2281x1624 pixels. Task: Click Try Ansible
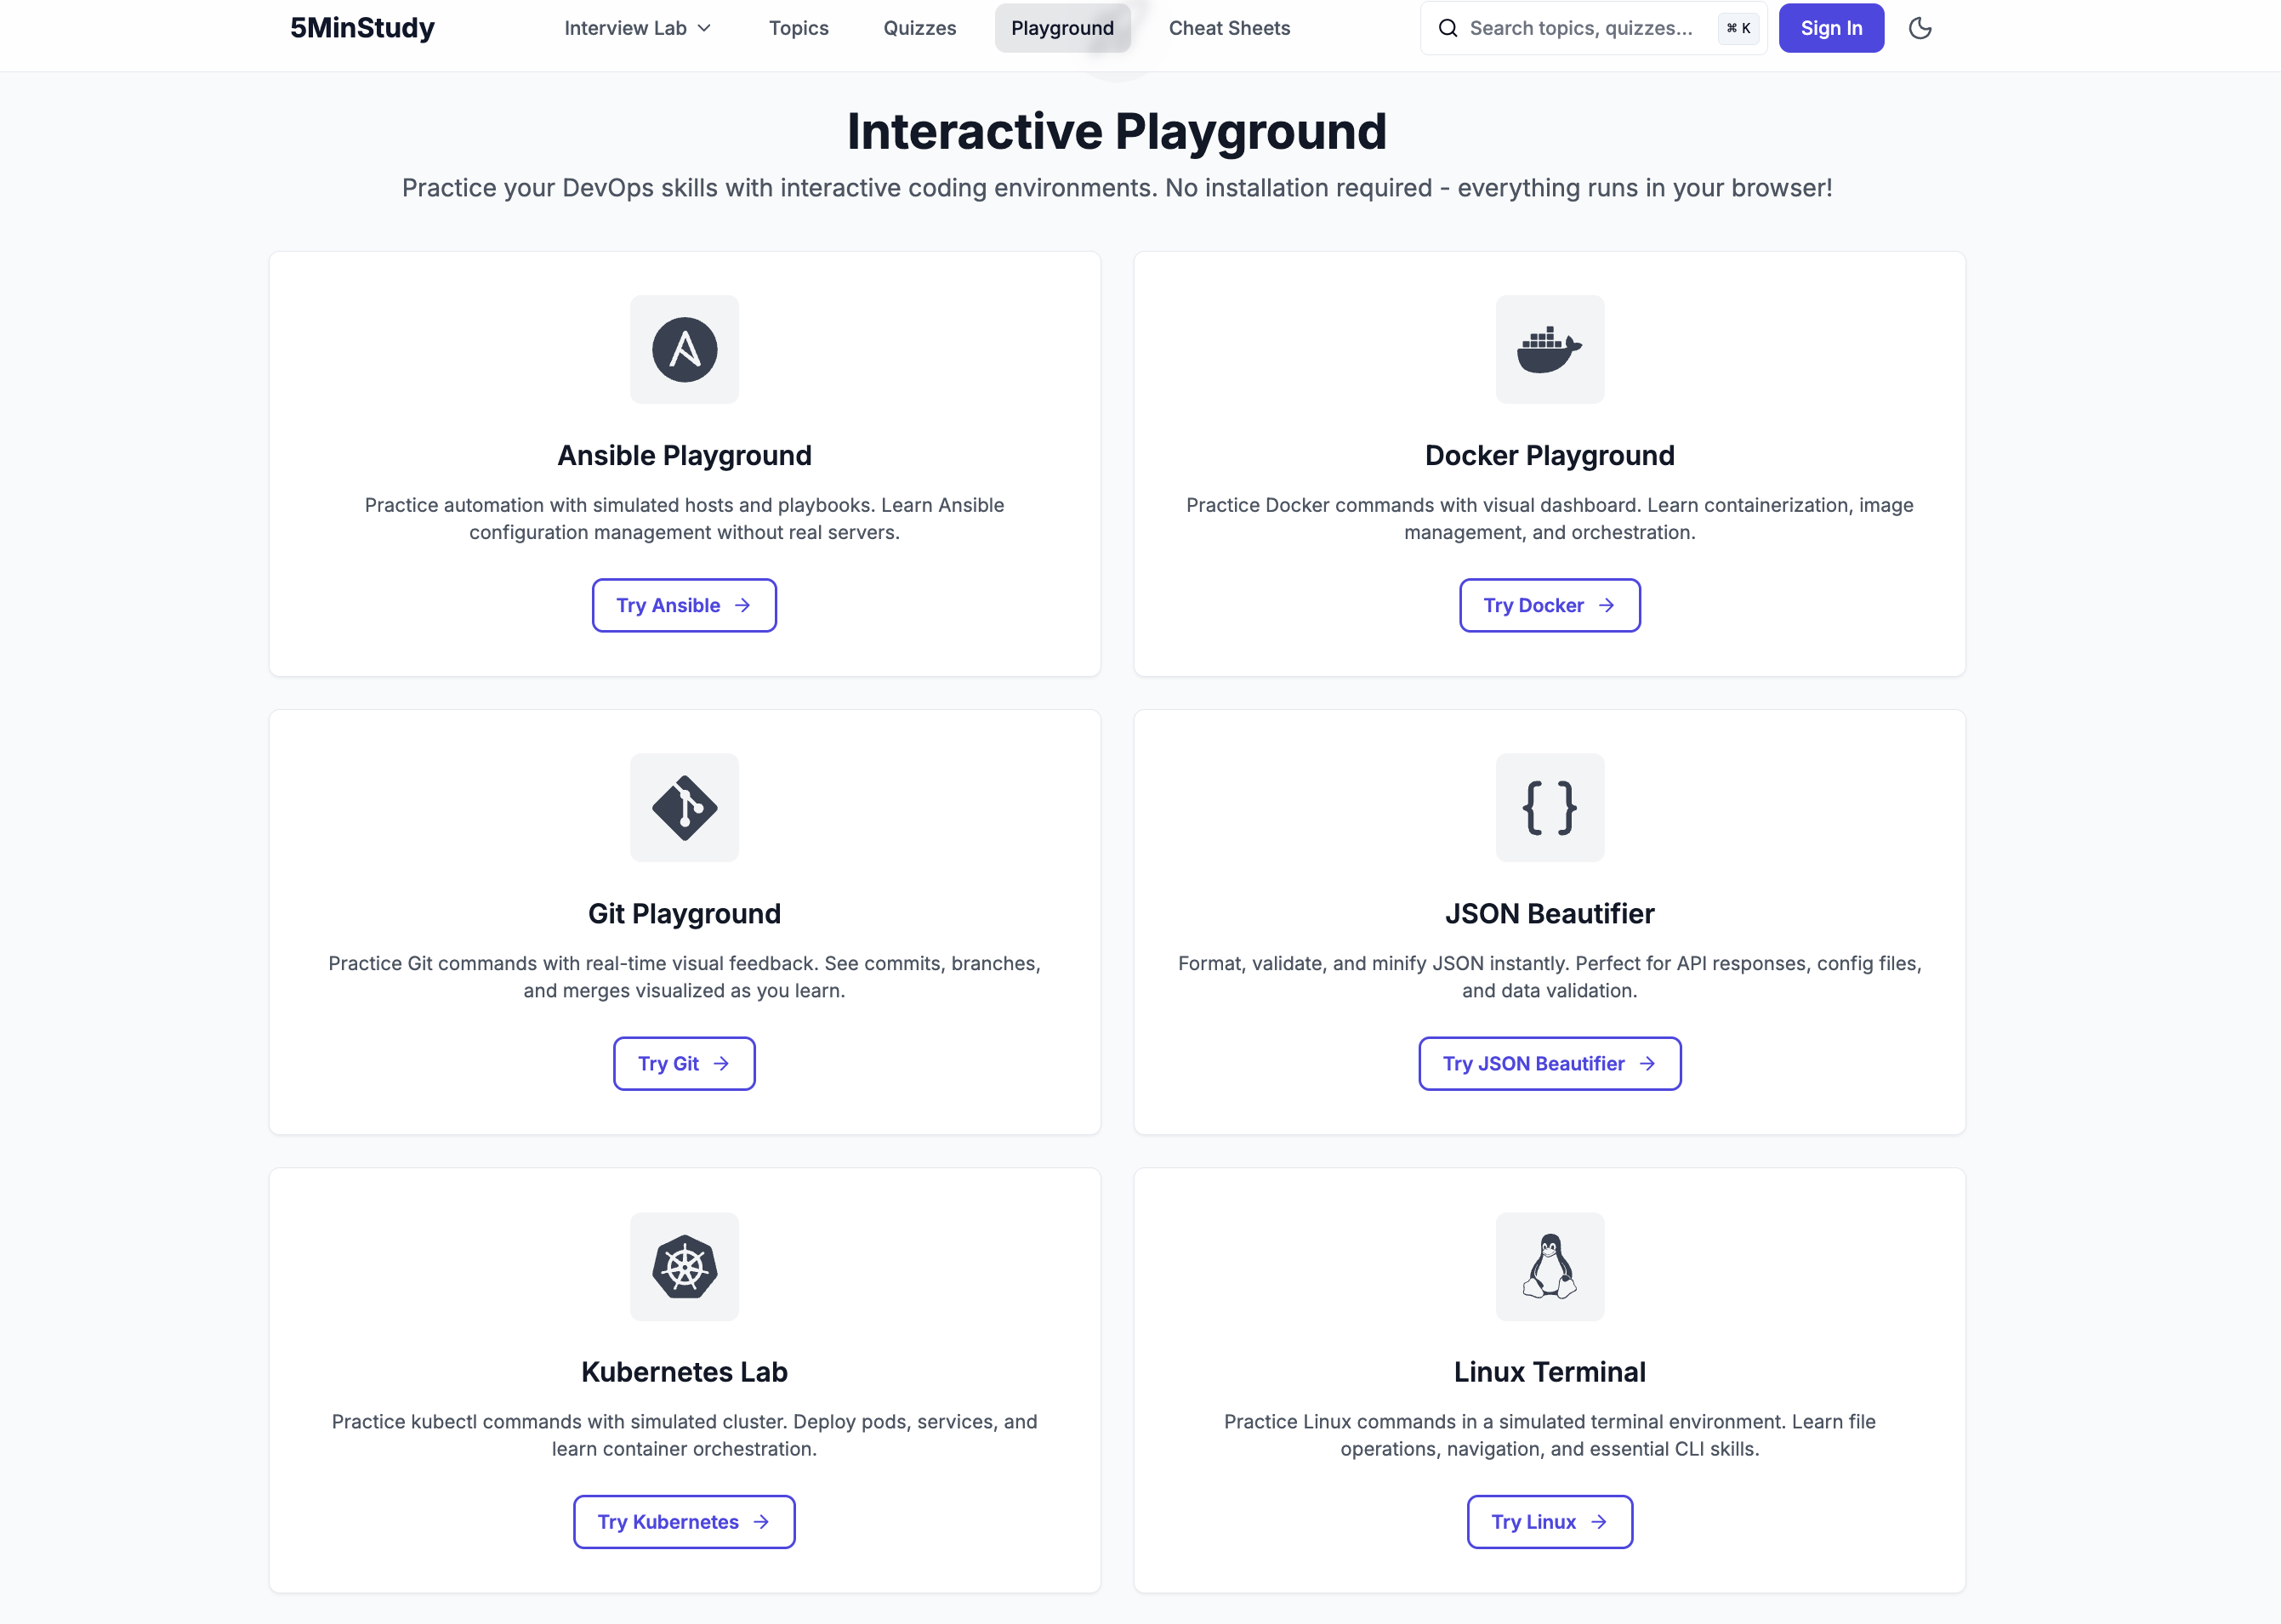click(684, 605)
